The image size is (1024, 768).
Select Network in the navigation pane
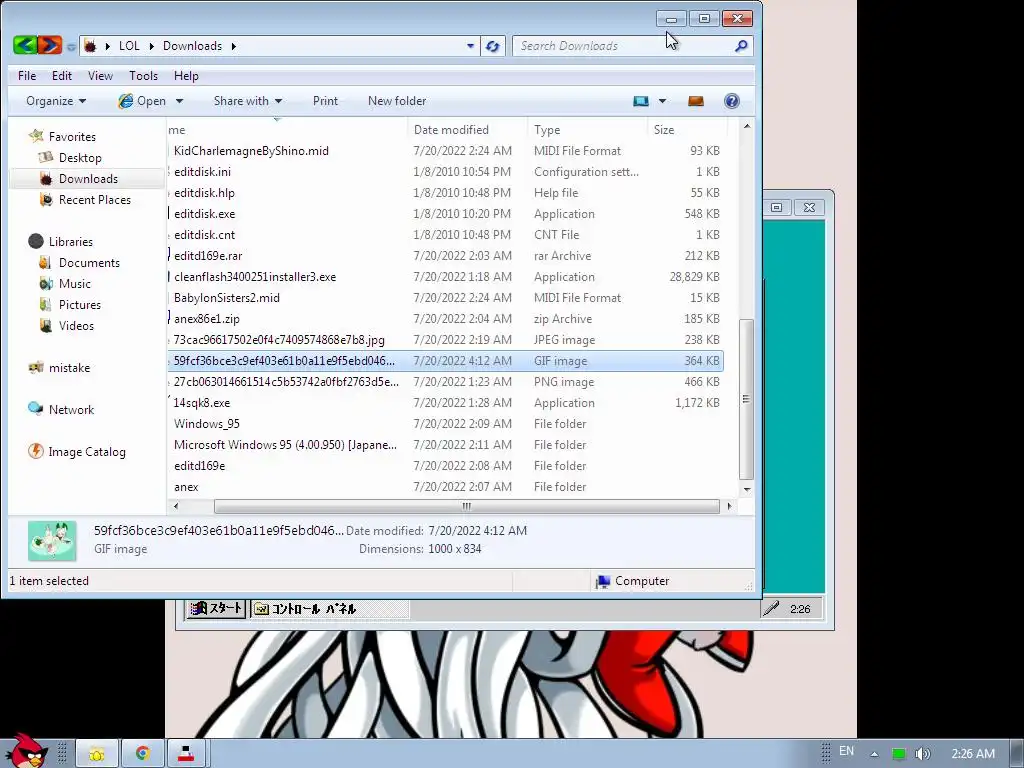coord(71,409)
